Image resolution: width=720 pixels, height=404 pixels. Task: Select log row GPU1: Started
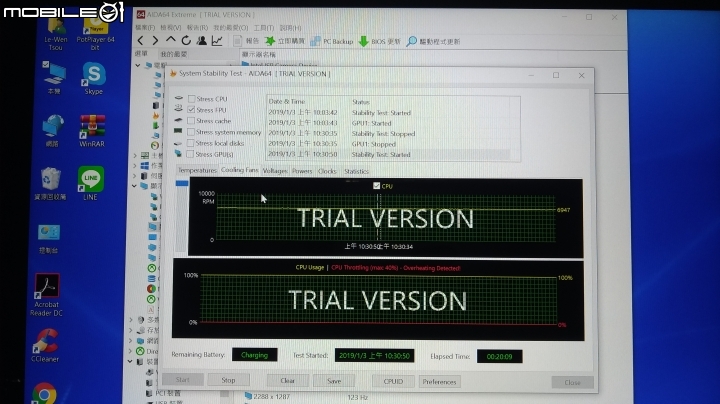tap(388, 123)
